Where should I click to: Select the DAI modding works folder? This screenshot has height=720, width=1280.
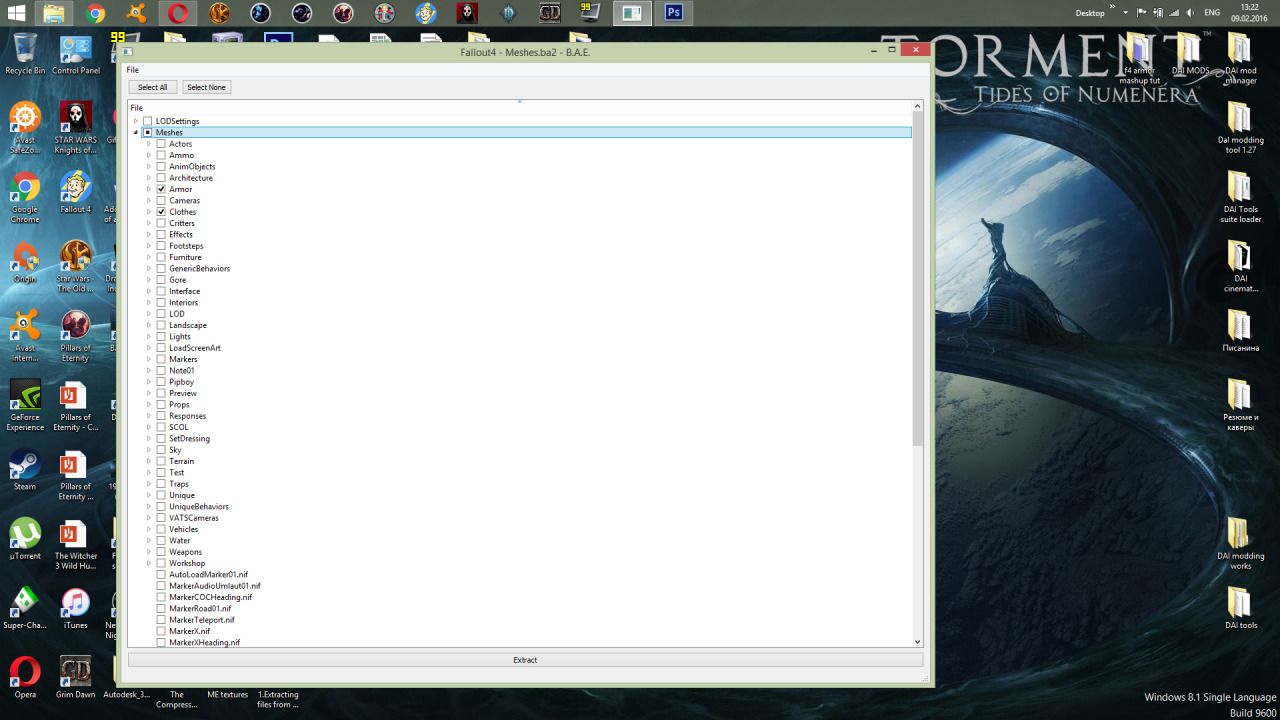point(1240,543)
